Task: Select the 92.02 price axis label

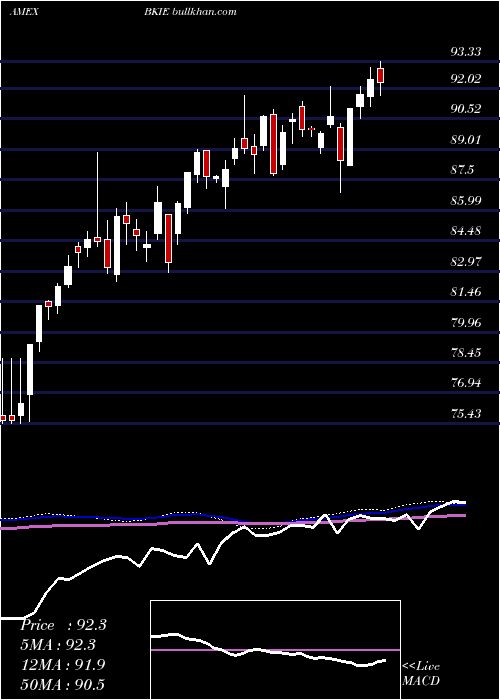Action: pyautogui.click(x=466, y=79)
